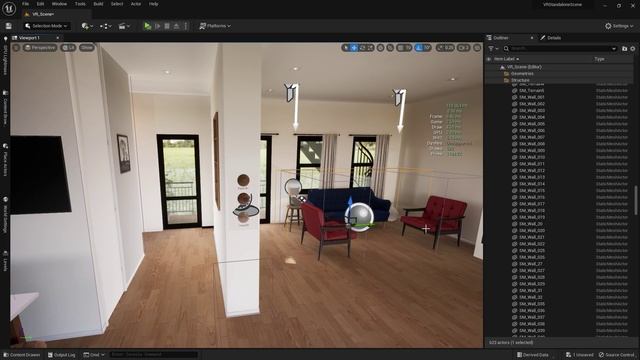Open the viewport options hamburger menu
The width and height of the screenshot is (640, 360).
[x=16, y=48]
